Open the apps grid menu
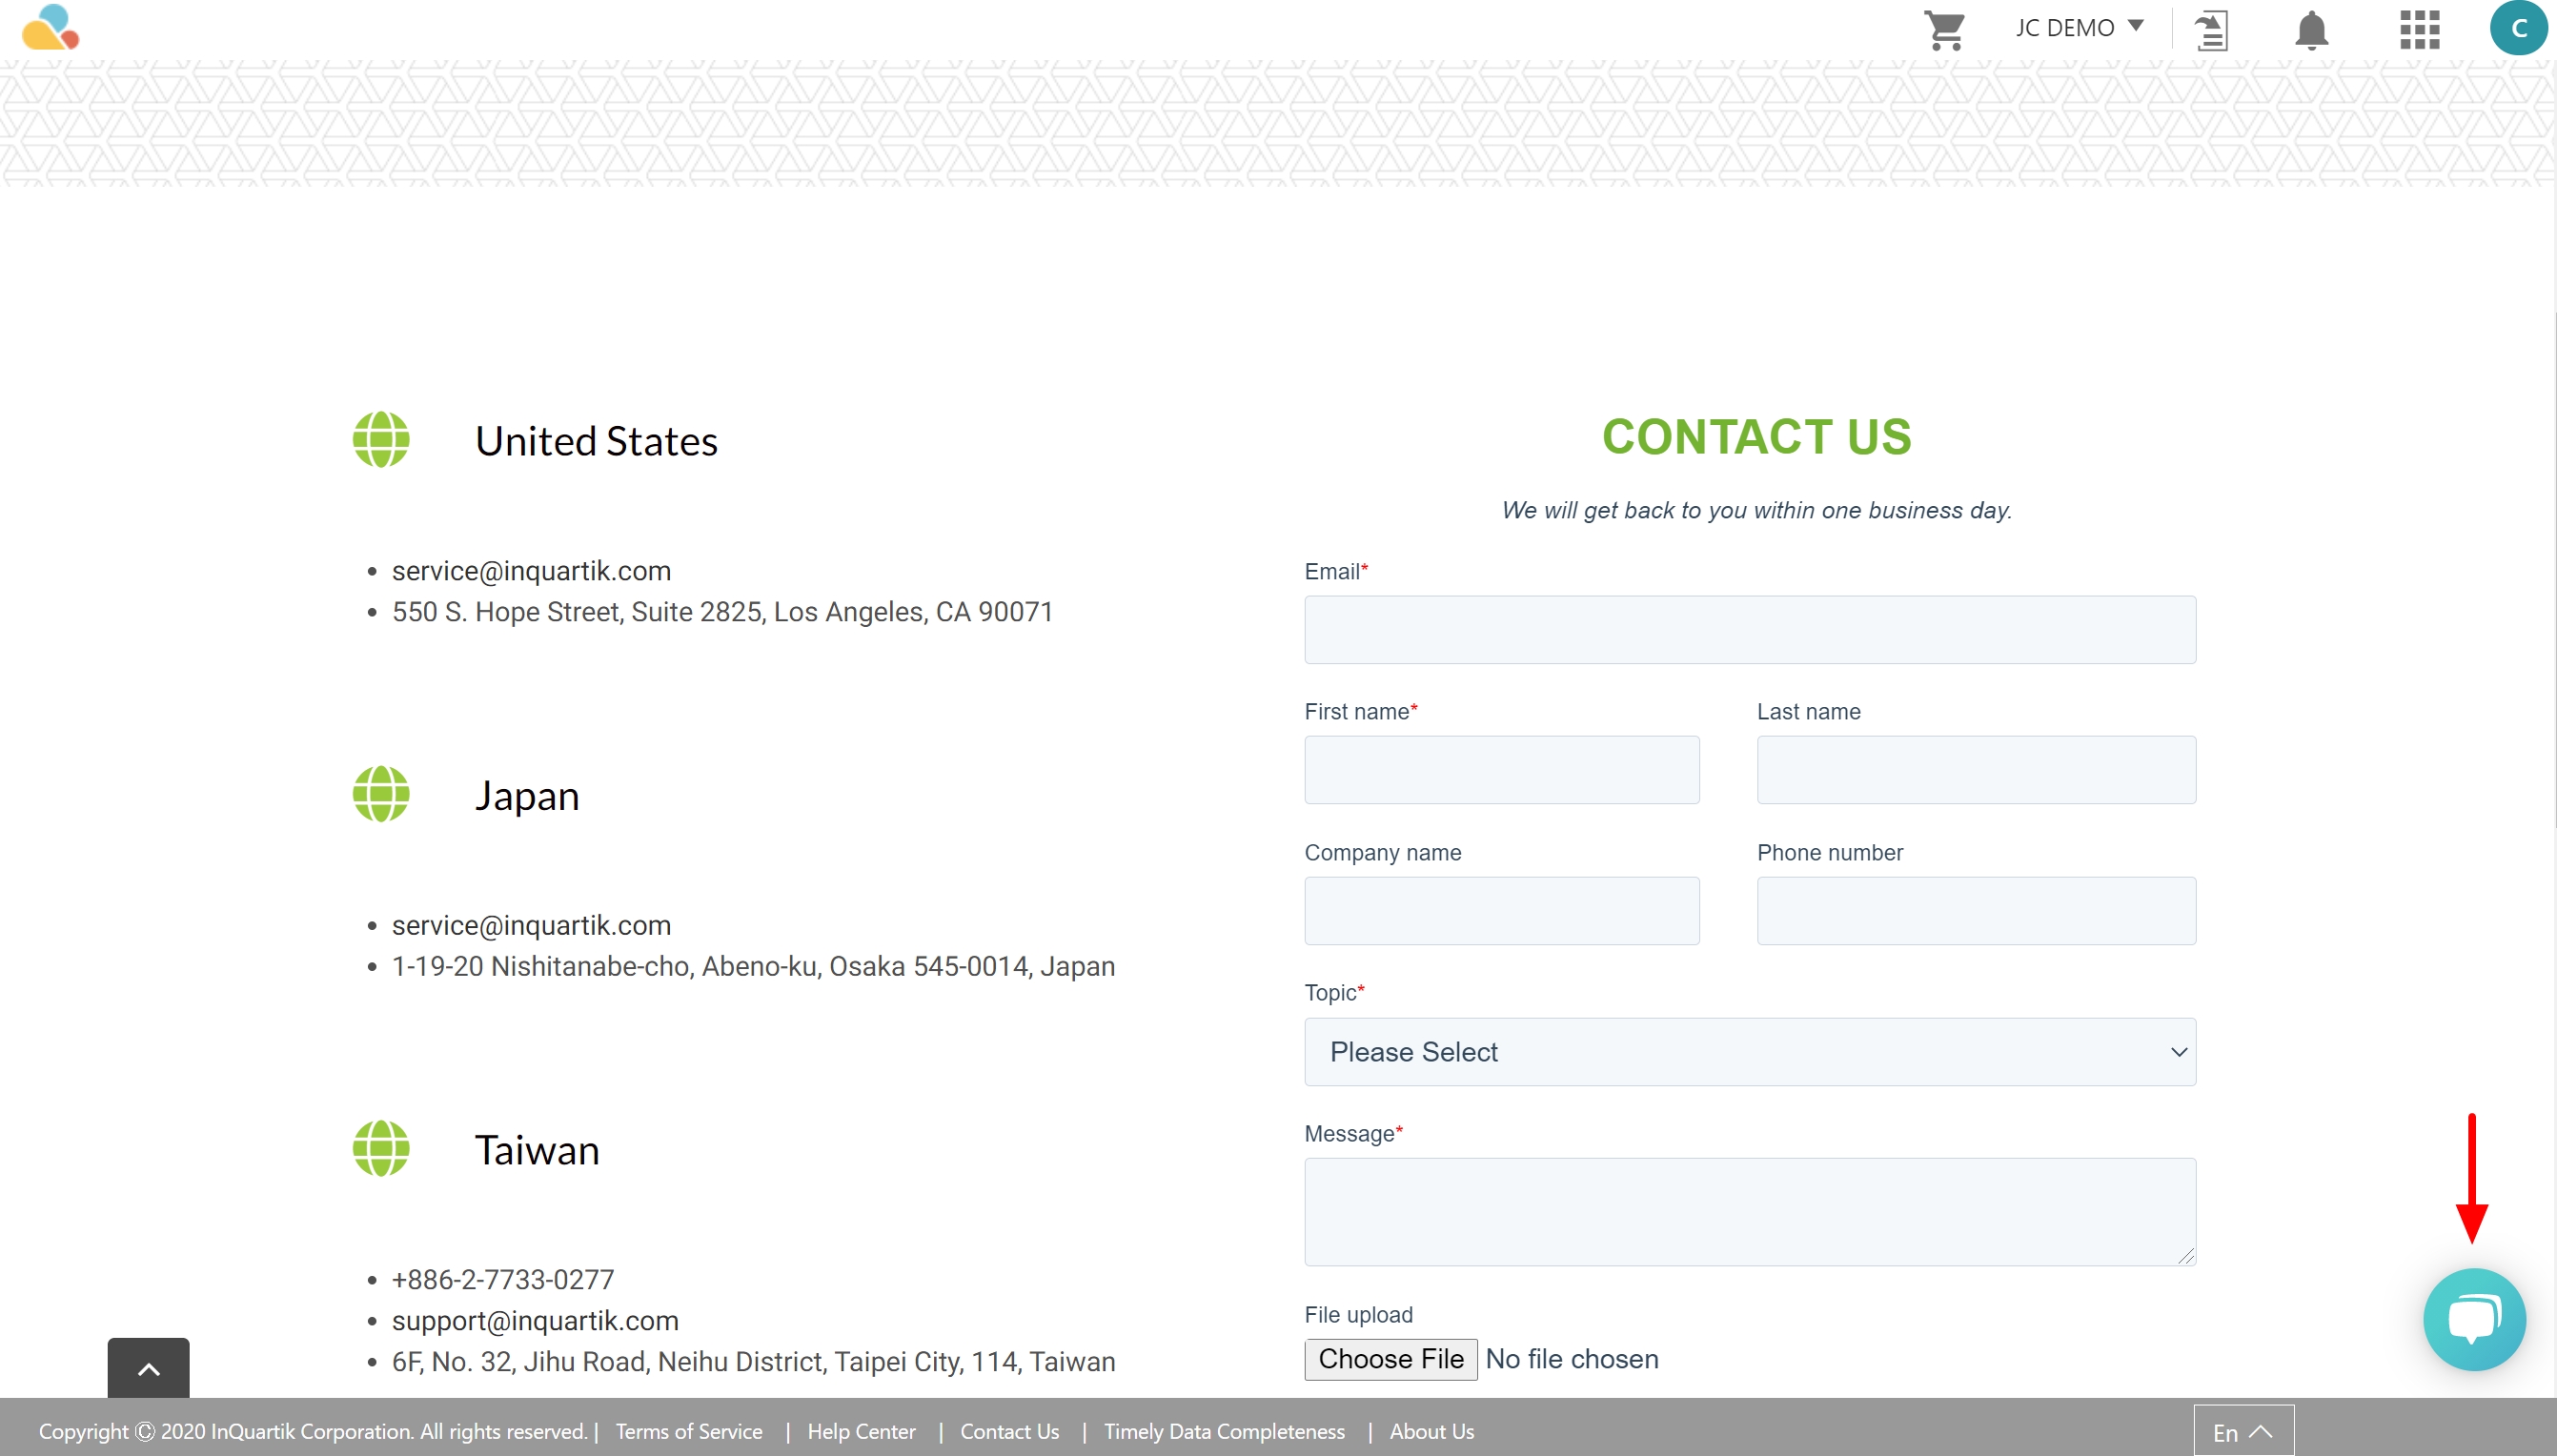 (x=2419, y=30)
